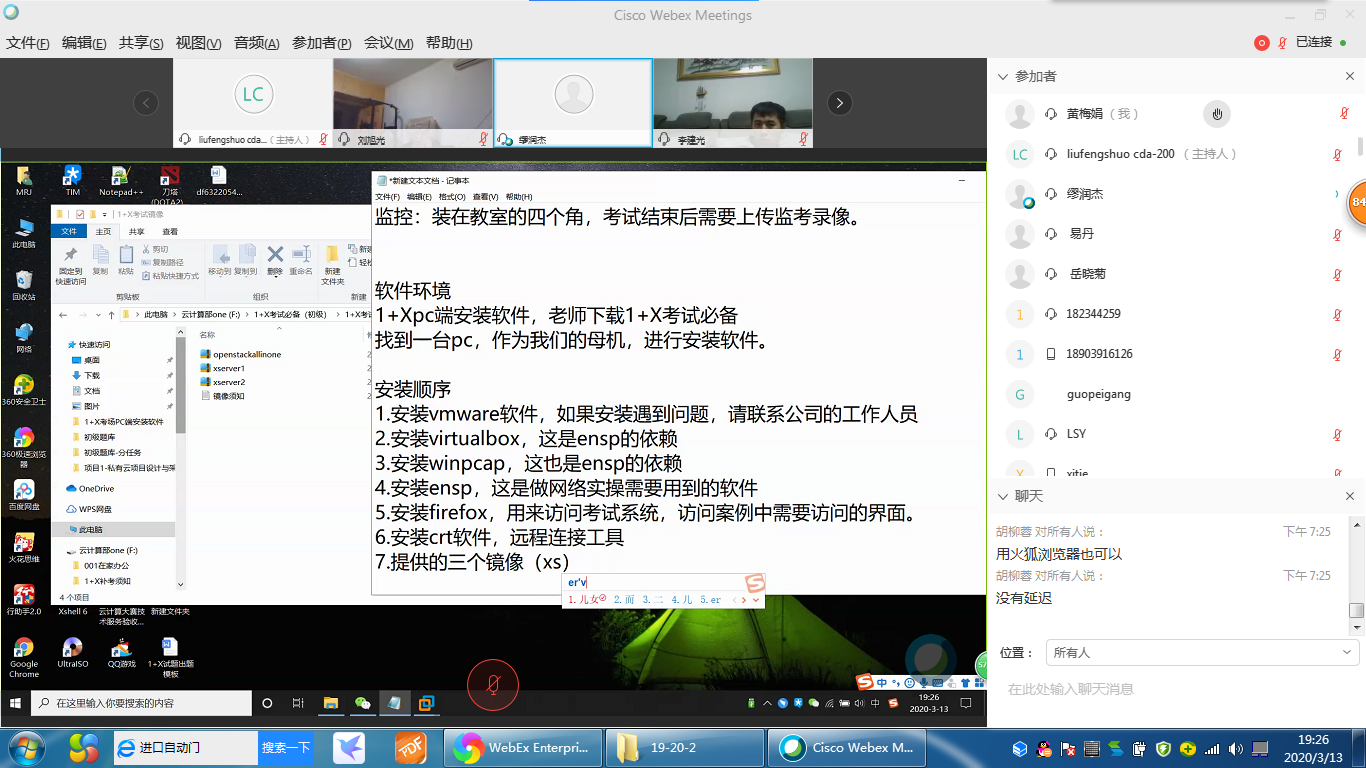
Task: Click the 搜索一下 search button in the taskbar
Action: [286, 747]
